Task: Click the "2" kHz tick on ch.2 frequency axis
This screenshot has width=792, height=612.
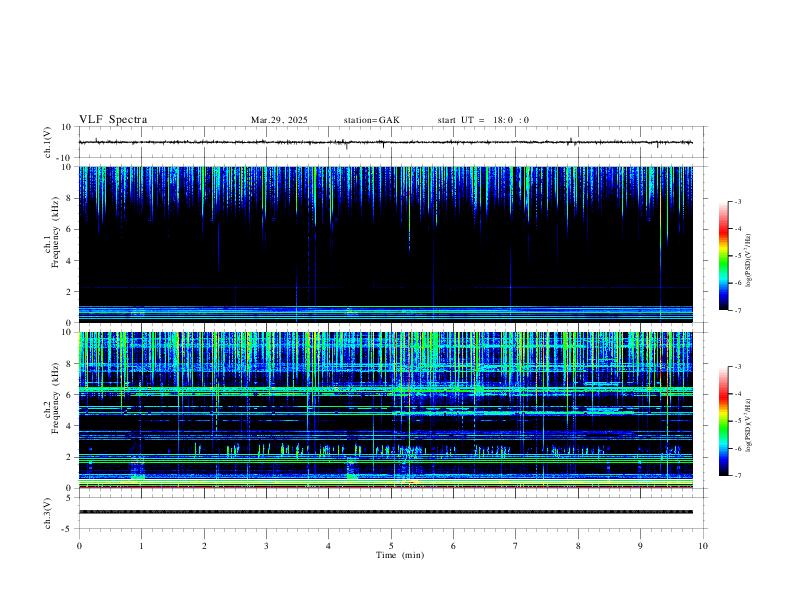Action: 69,457
